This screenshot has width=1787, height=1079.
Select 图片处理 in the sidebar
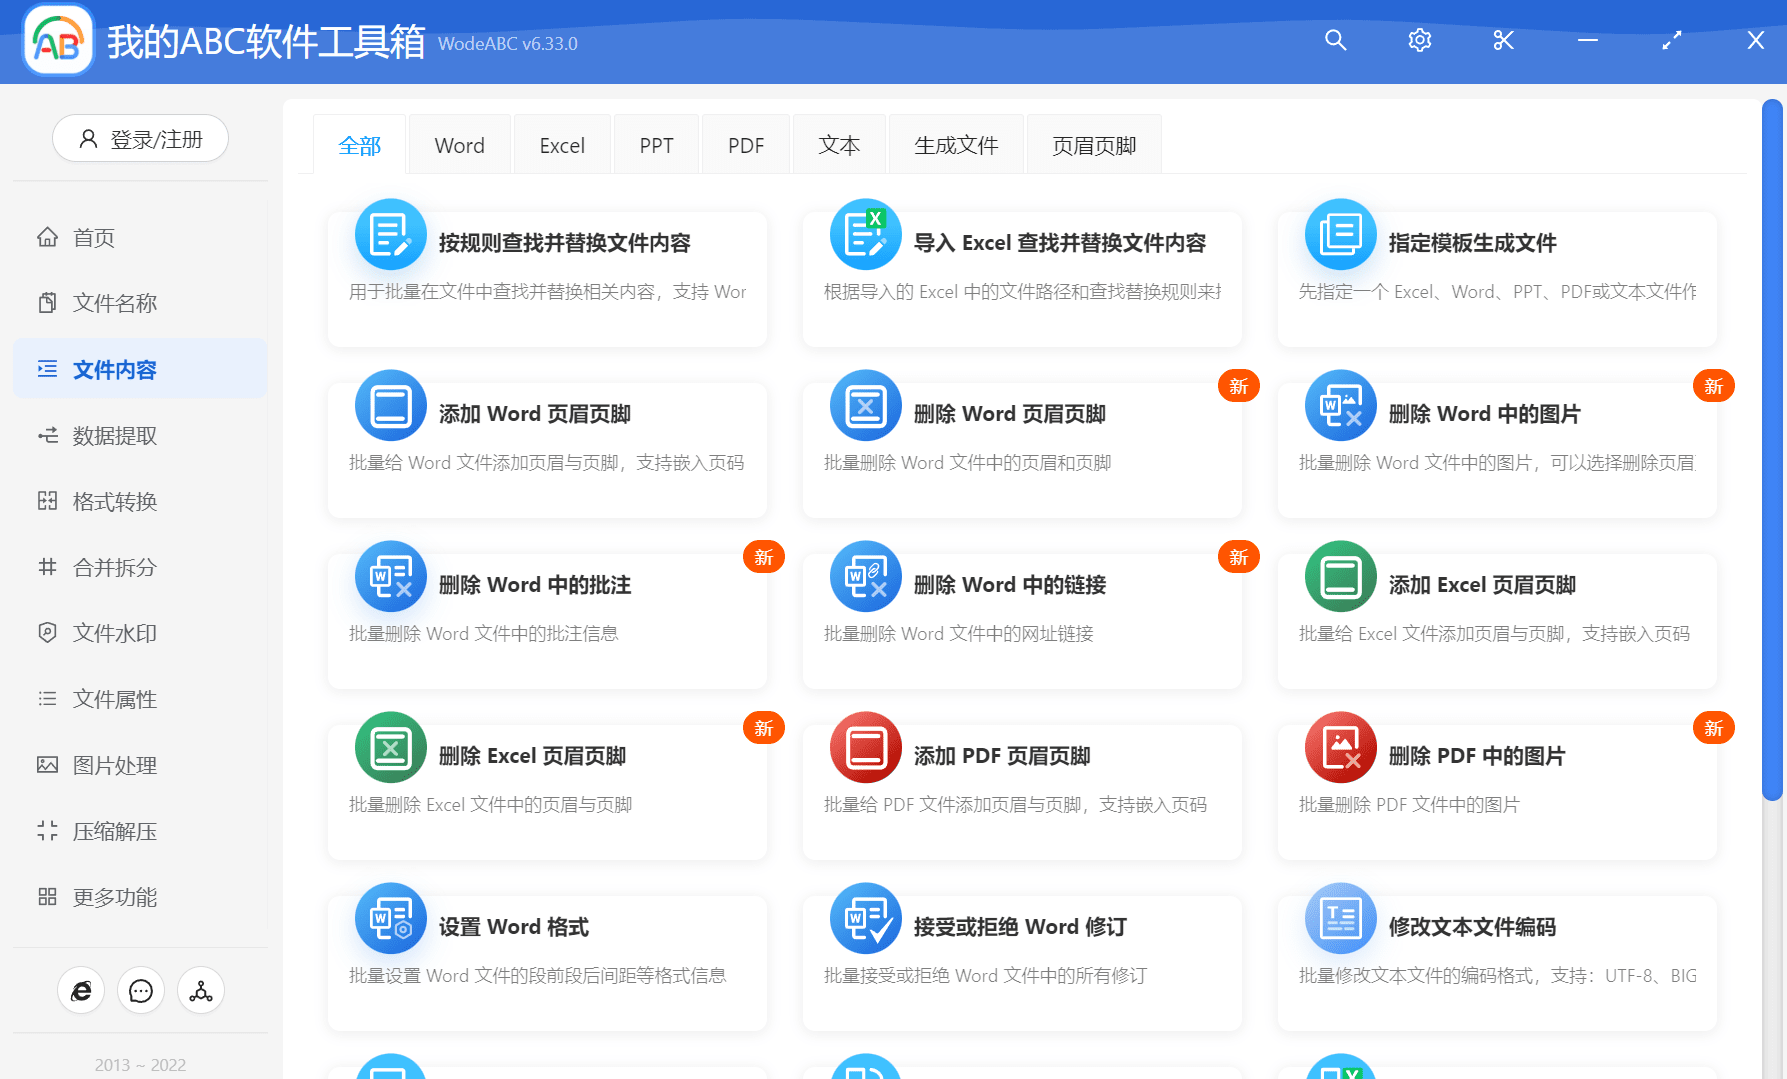[x=113, y=765]
